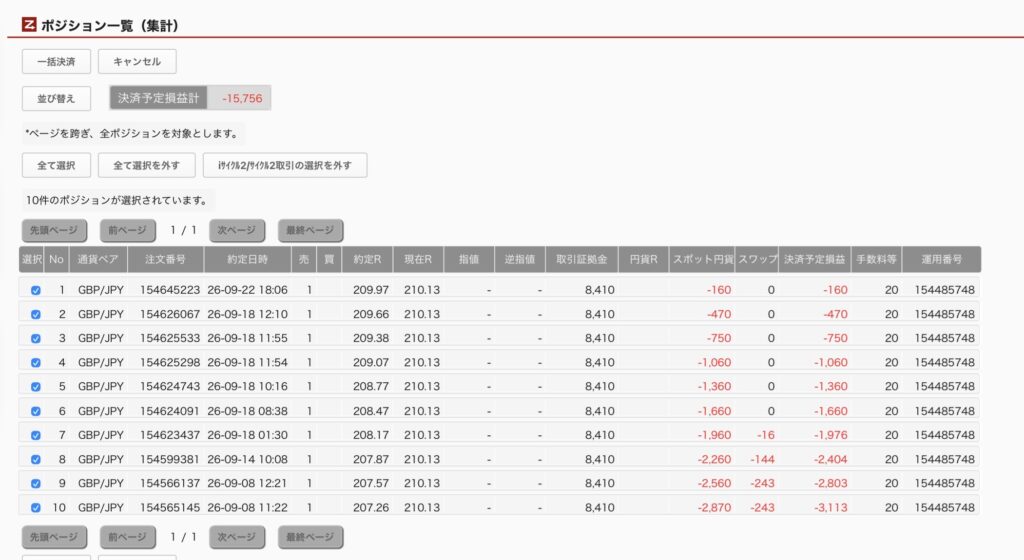
Task: Click the iサイクル2/サイクル2取引の選択を外す button
Action: tap(285, 165)
